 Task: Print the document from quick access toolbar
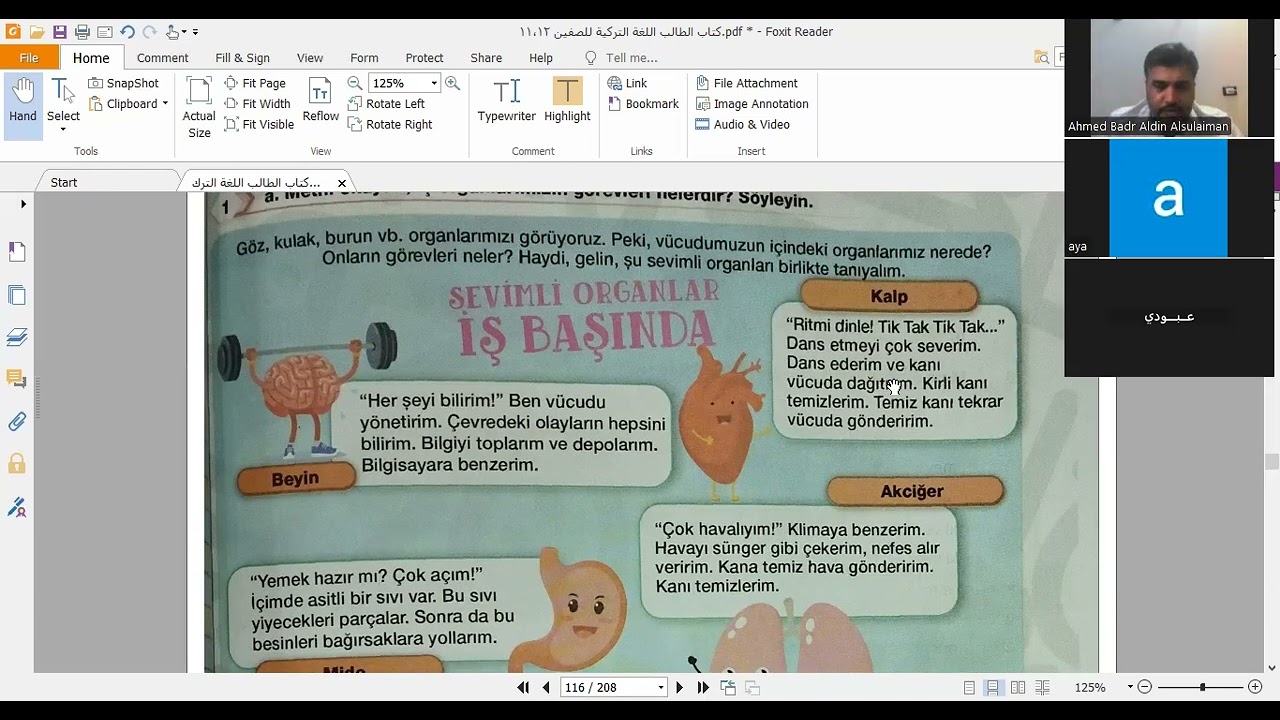[82, 32]
